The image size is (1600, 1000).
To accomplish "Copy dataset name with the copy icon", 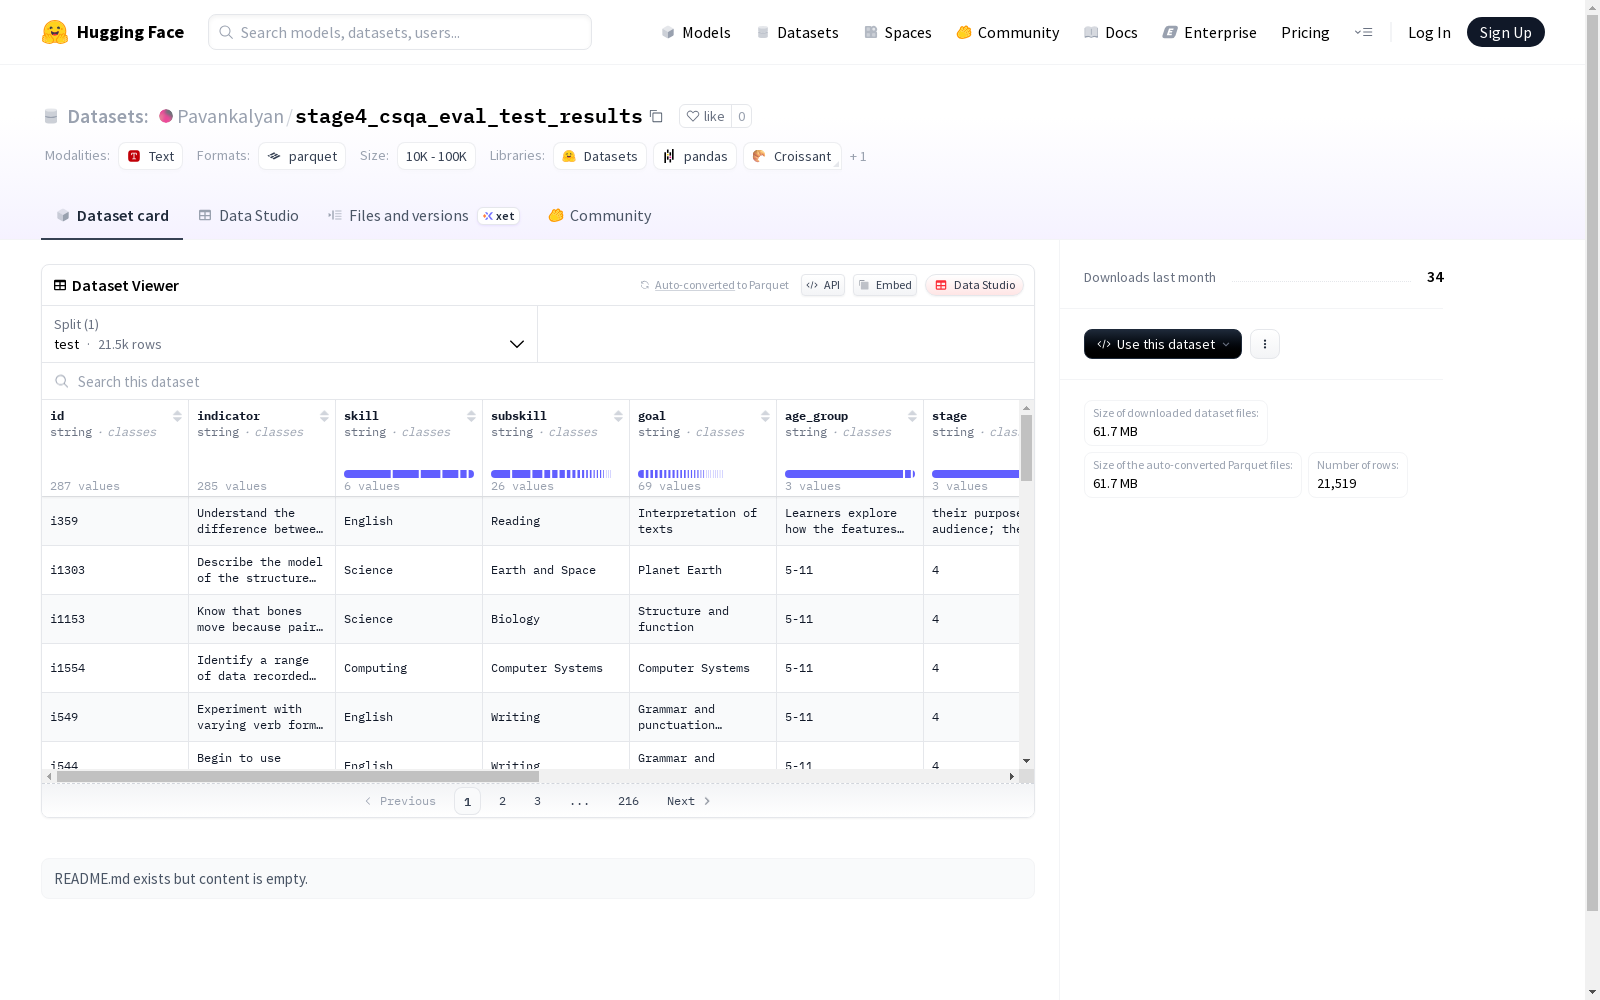I will point(656,116).
